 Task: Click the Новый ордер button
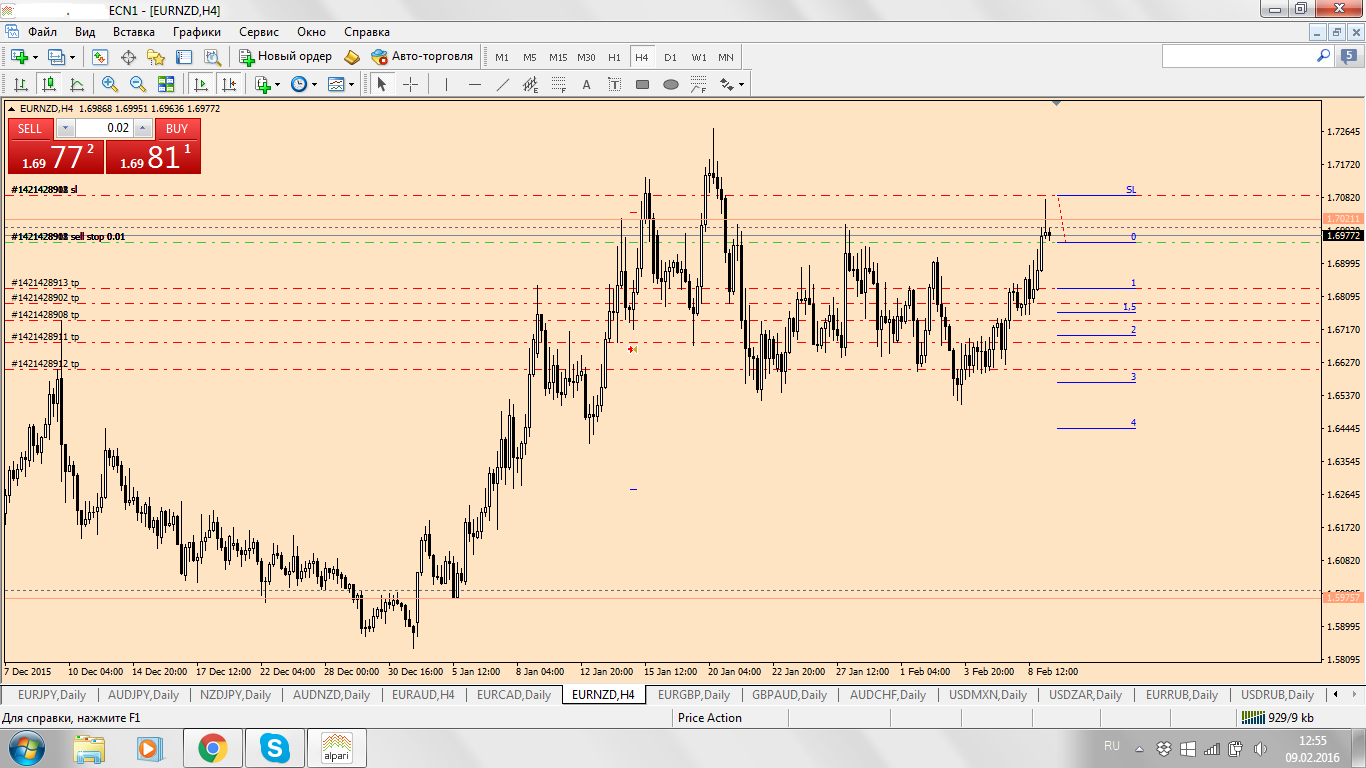[x=285, y=57]
